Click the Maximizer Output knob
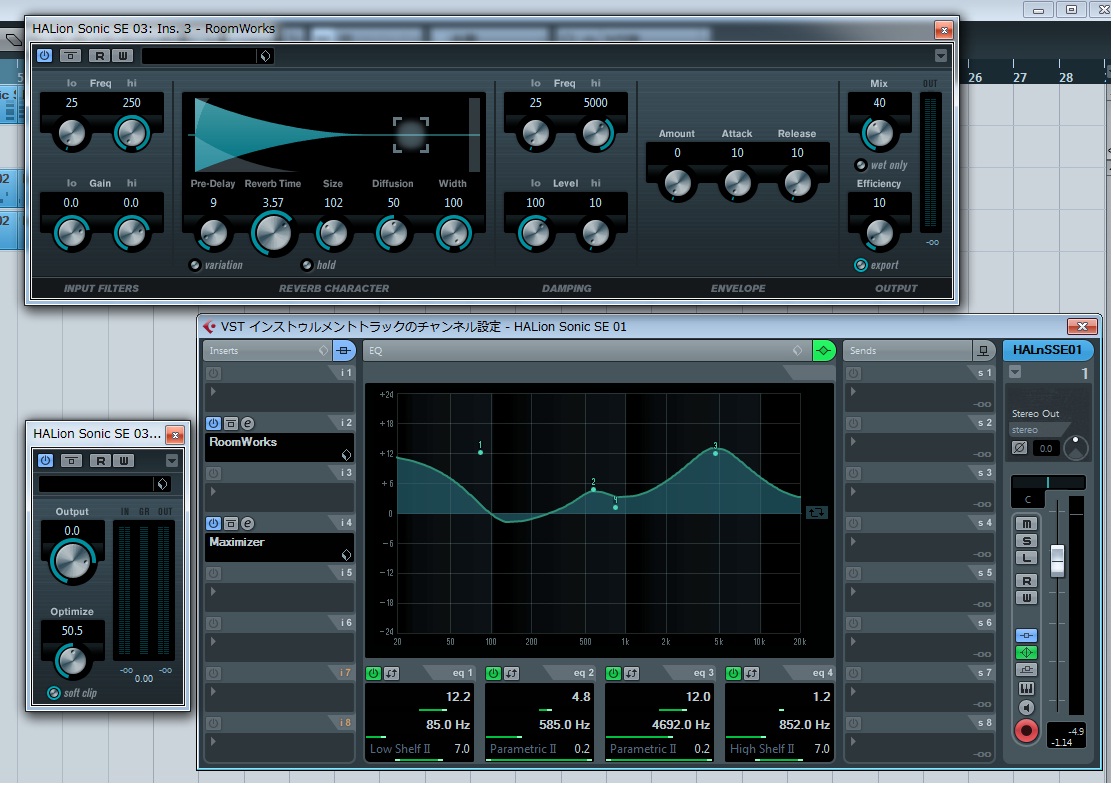 (x=72, y=561)
